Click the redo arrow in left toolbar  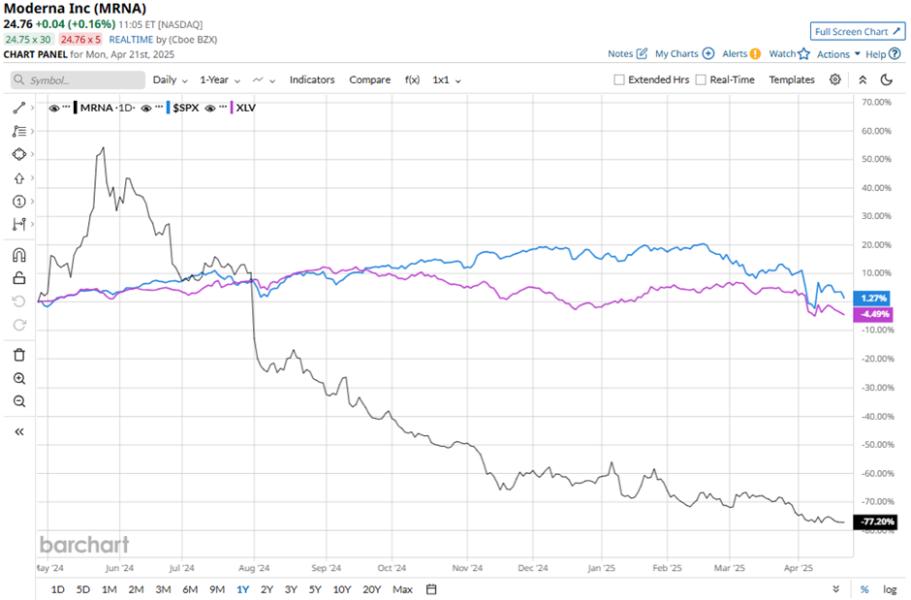19,325
